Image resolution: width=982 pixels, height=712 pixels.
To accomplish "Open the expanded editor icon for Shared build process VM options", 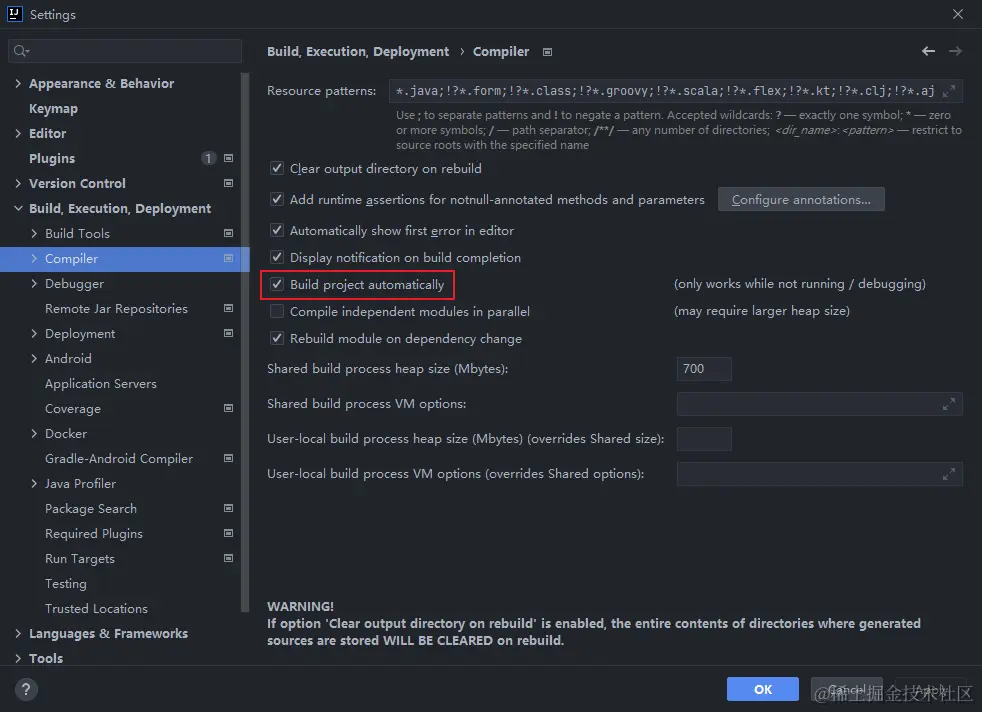I will (949, 404).
